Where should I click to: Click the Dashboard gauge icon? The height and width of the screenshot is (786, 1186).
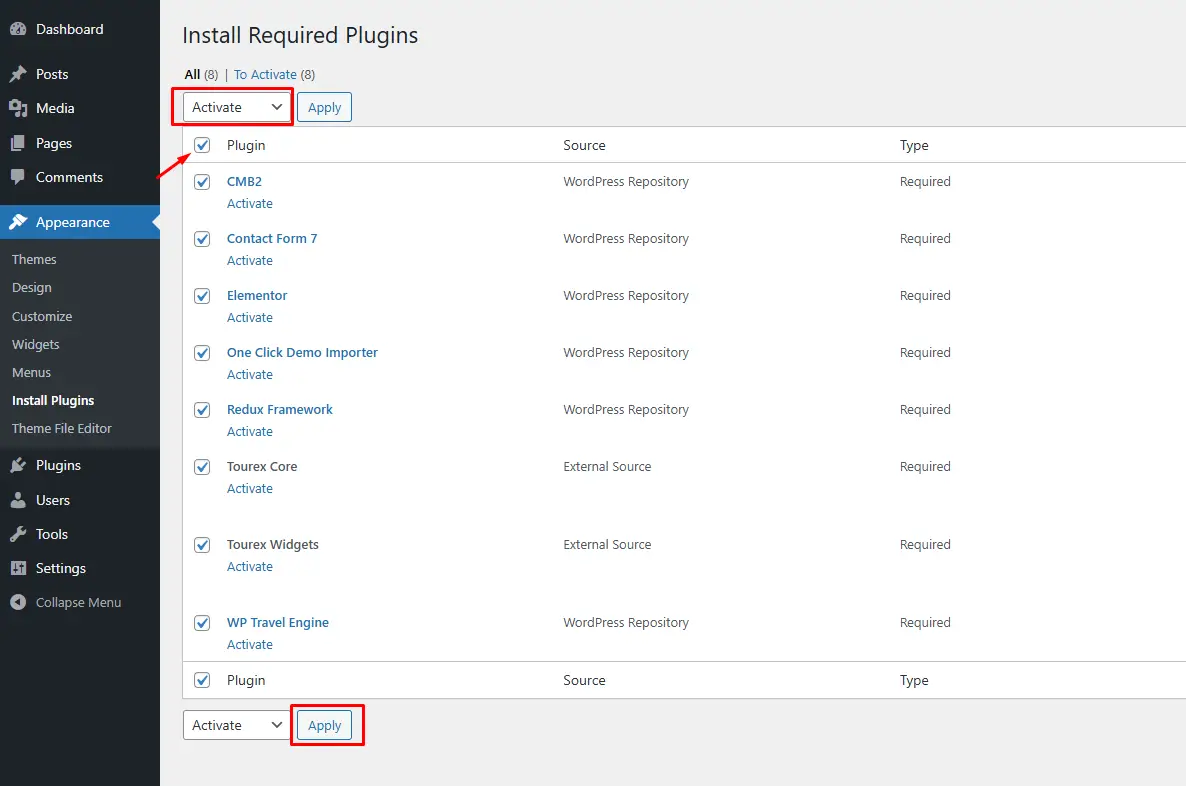18,30
